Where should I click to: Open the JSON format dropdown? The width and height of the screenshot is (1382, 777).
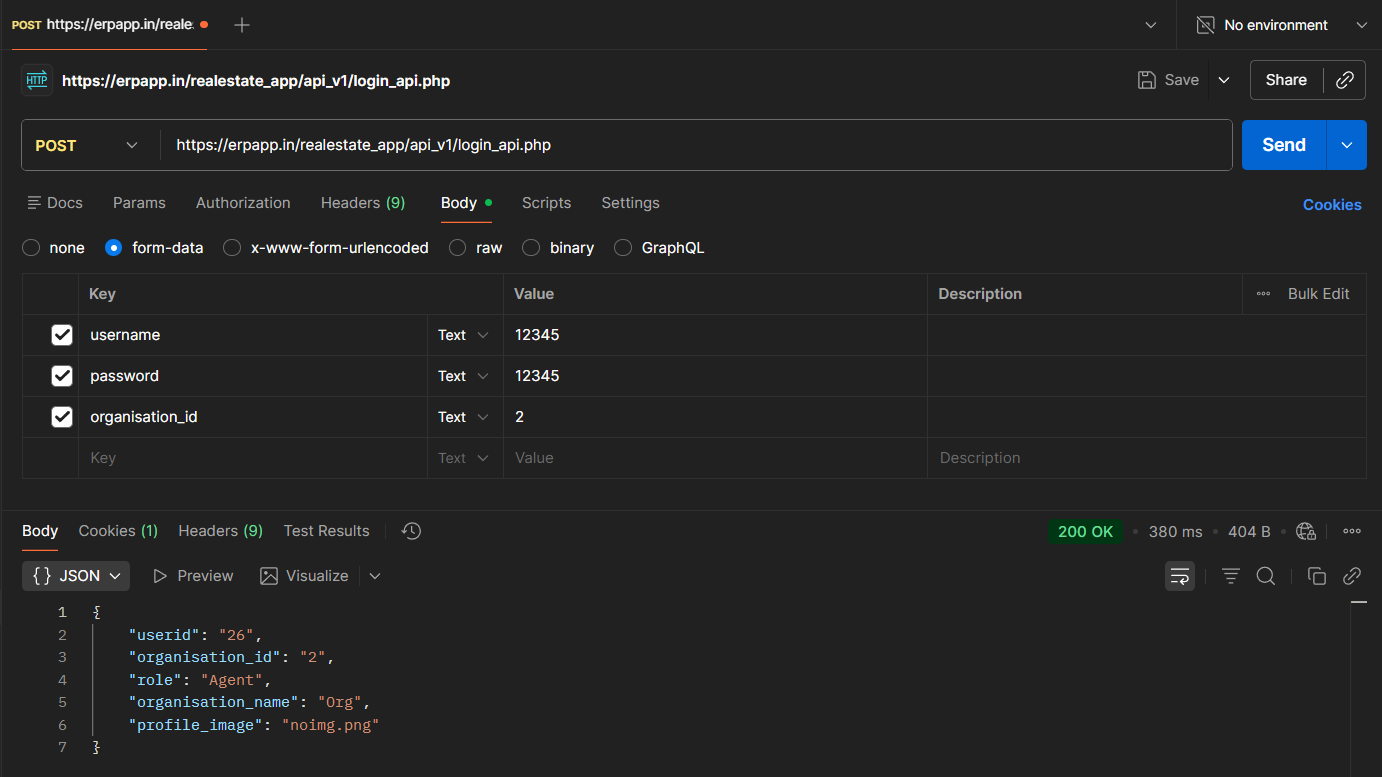76,576
